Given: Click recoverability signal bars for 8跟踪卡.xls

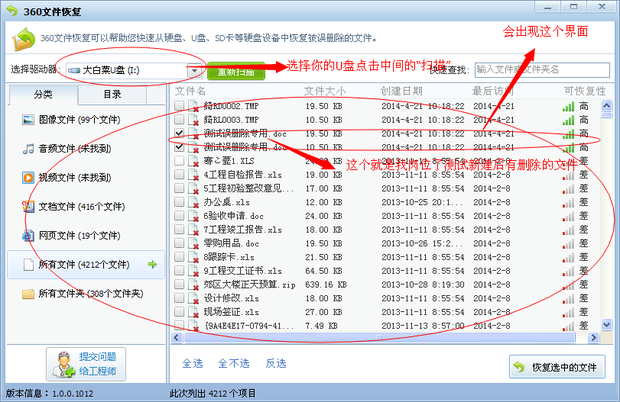Looking at the screenshot, I should coord(568,257).
